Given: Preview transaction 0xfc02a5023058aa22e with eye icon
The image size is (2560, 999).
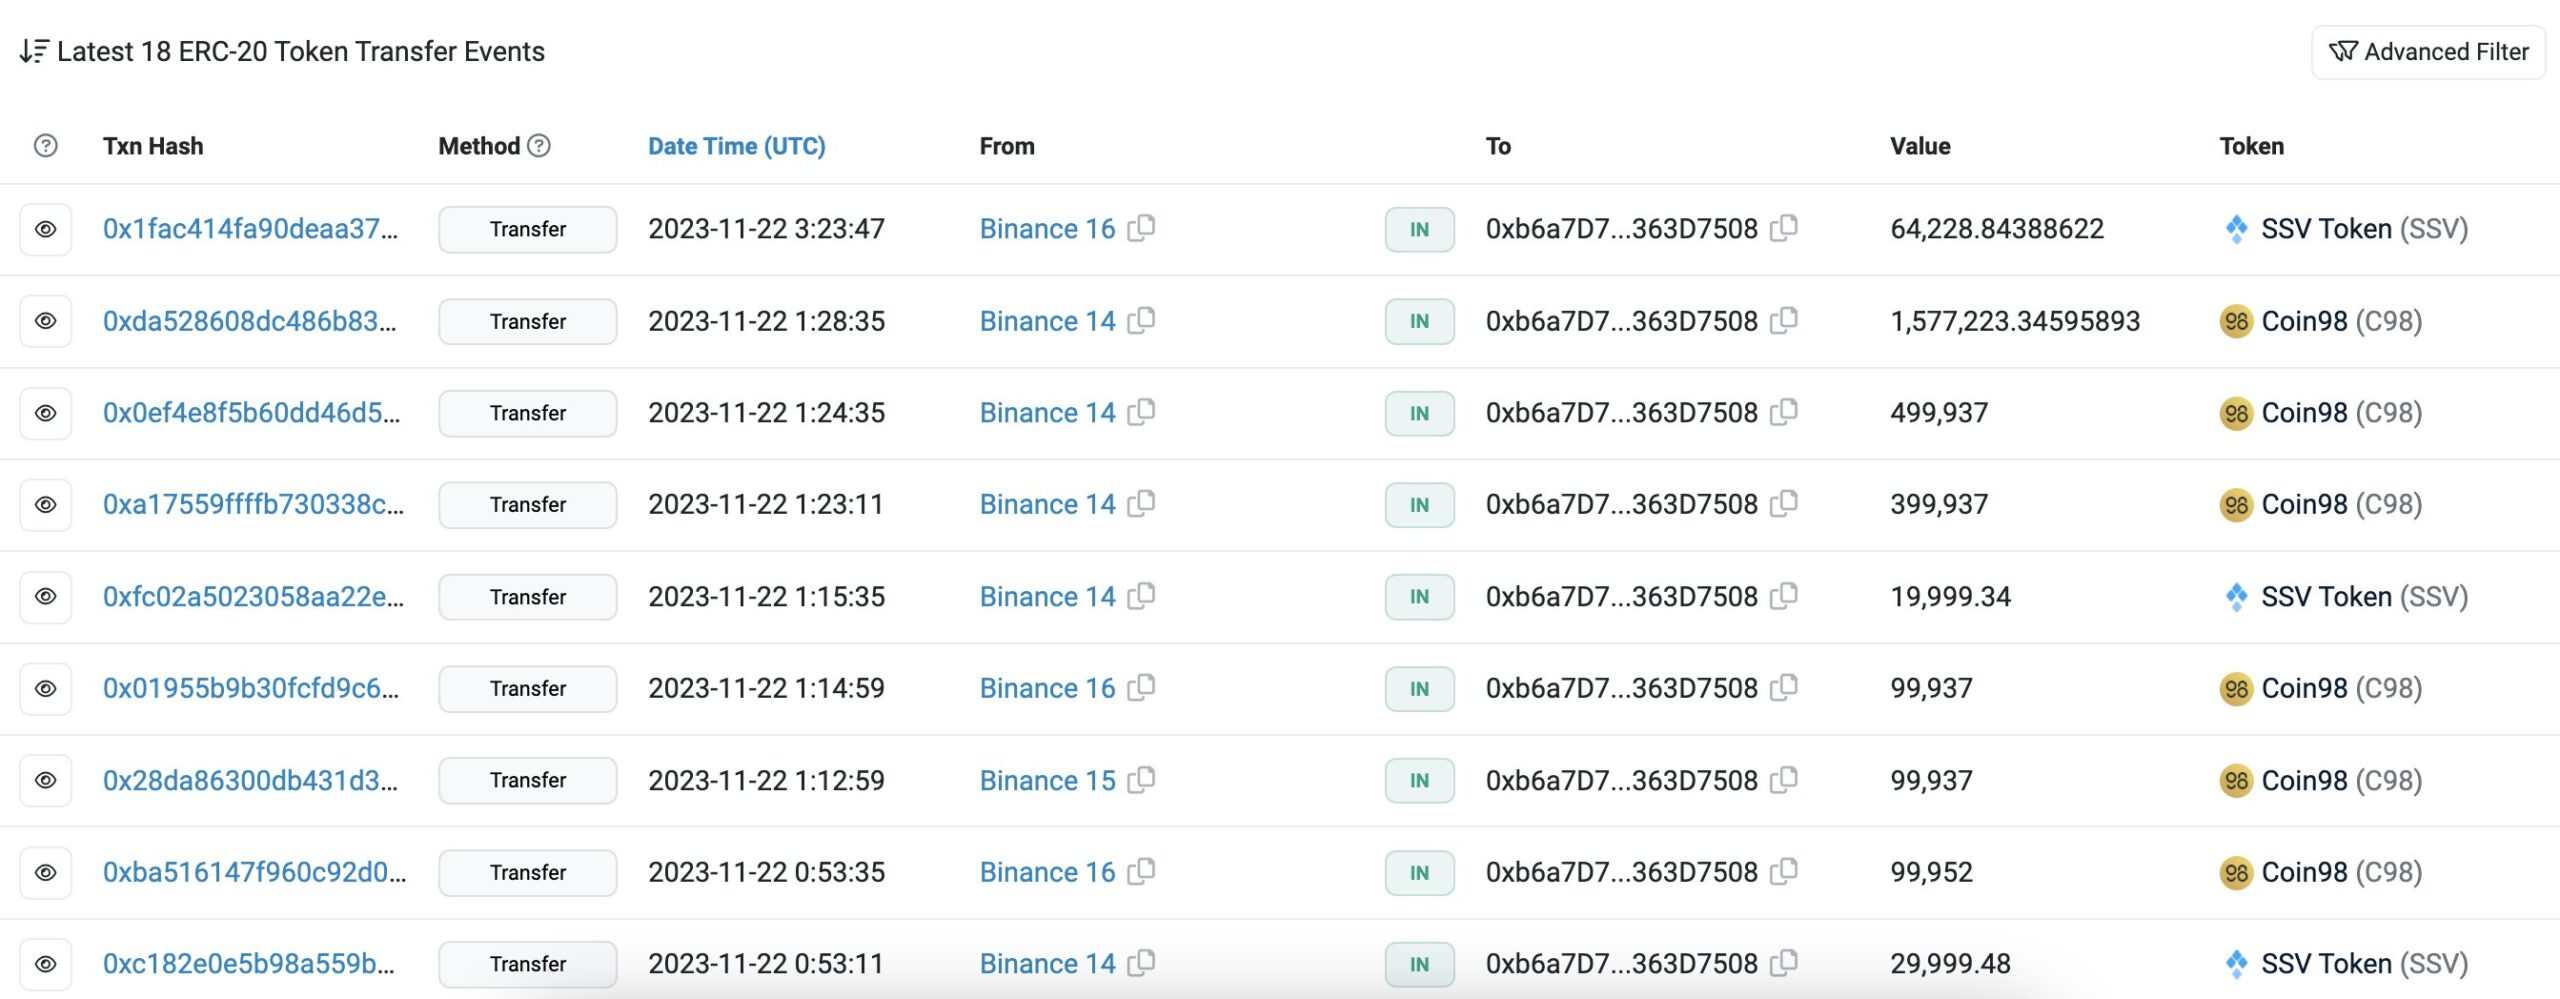Looking at the screenshot, I should (x=46, y=597).
